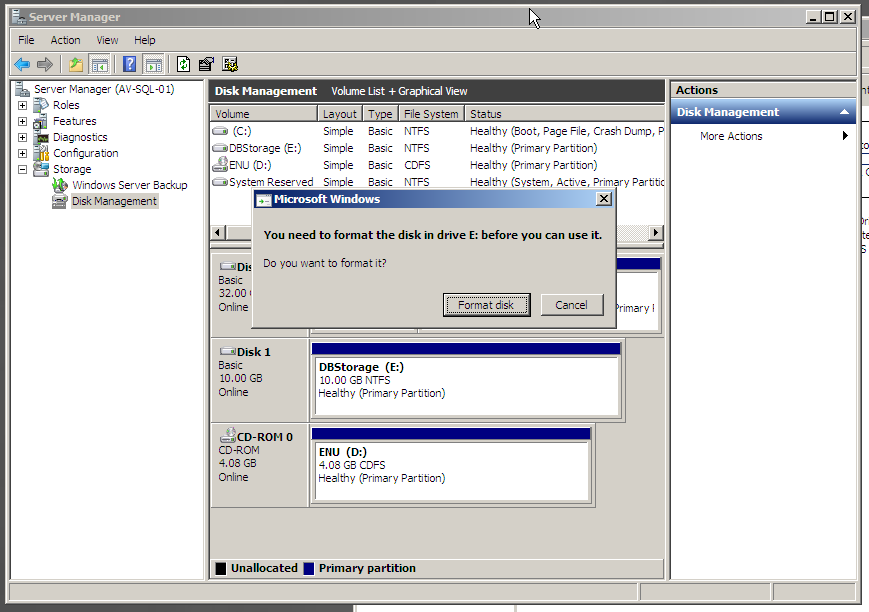Screen dimensions: 869x612
Task: Click the gray Forward arrow in the toolbar
Action: (x=44, y=65)
